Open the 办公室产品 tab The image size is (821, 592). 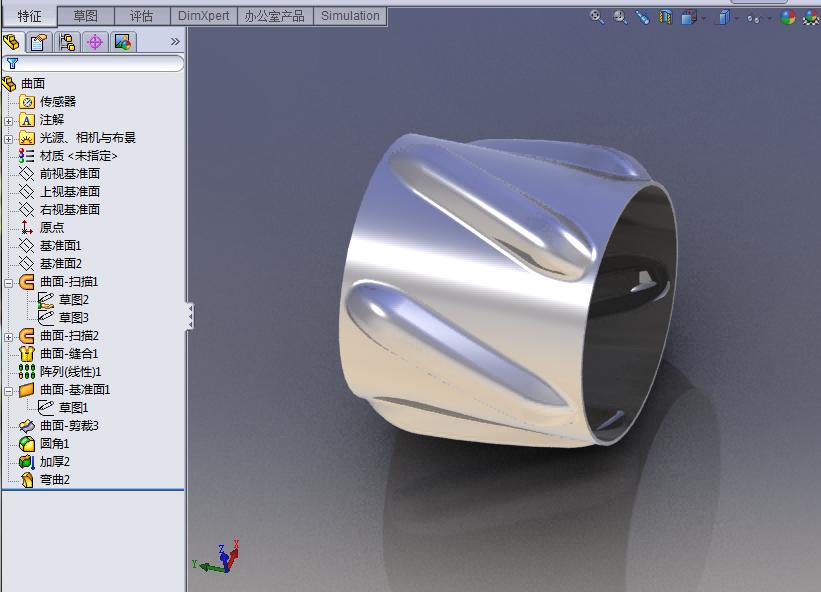(275, 16)
